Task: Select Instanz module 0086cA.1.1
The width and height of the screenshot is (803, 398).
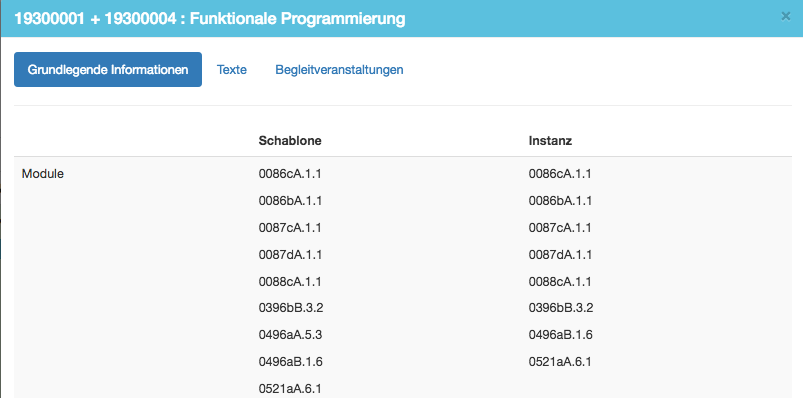Action: pos(560,174)
